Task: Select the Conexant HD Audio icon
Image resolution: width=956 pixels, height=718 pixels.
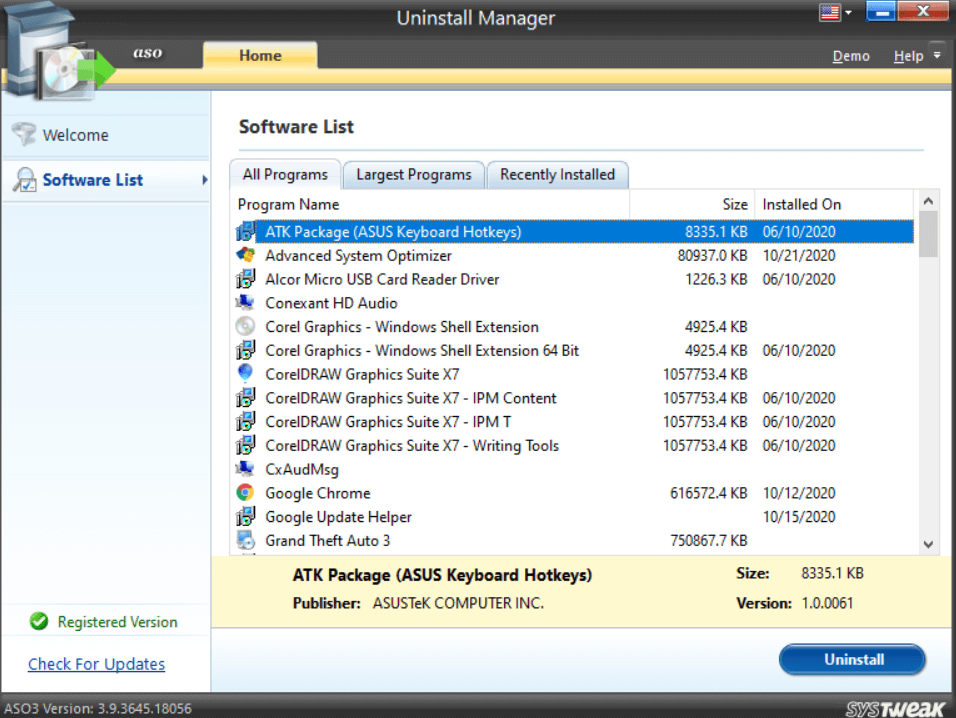Action: pyautogui.click(x=245, y=303)
